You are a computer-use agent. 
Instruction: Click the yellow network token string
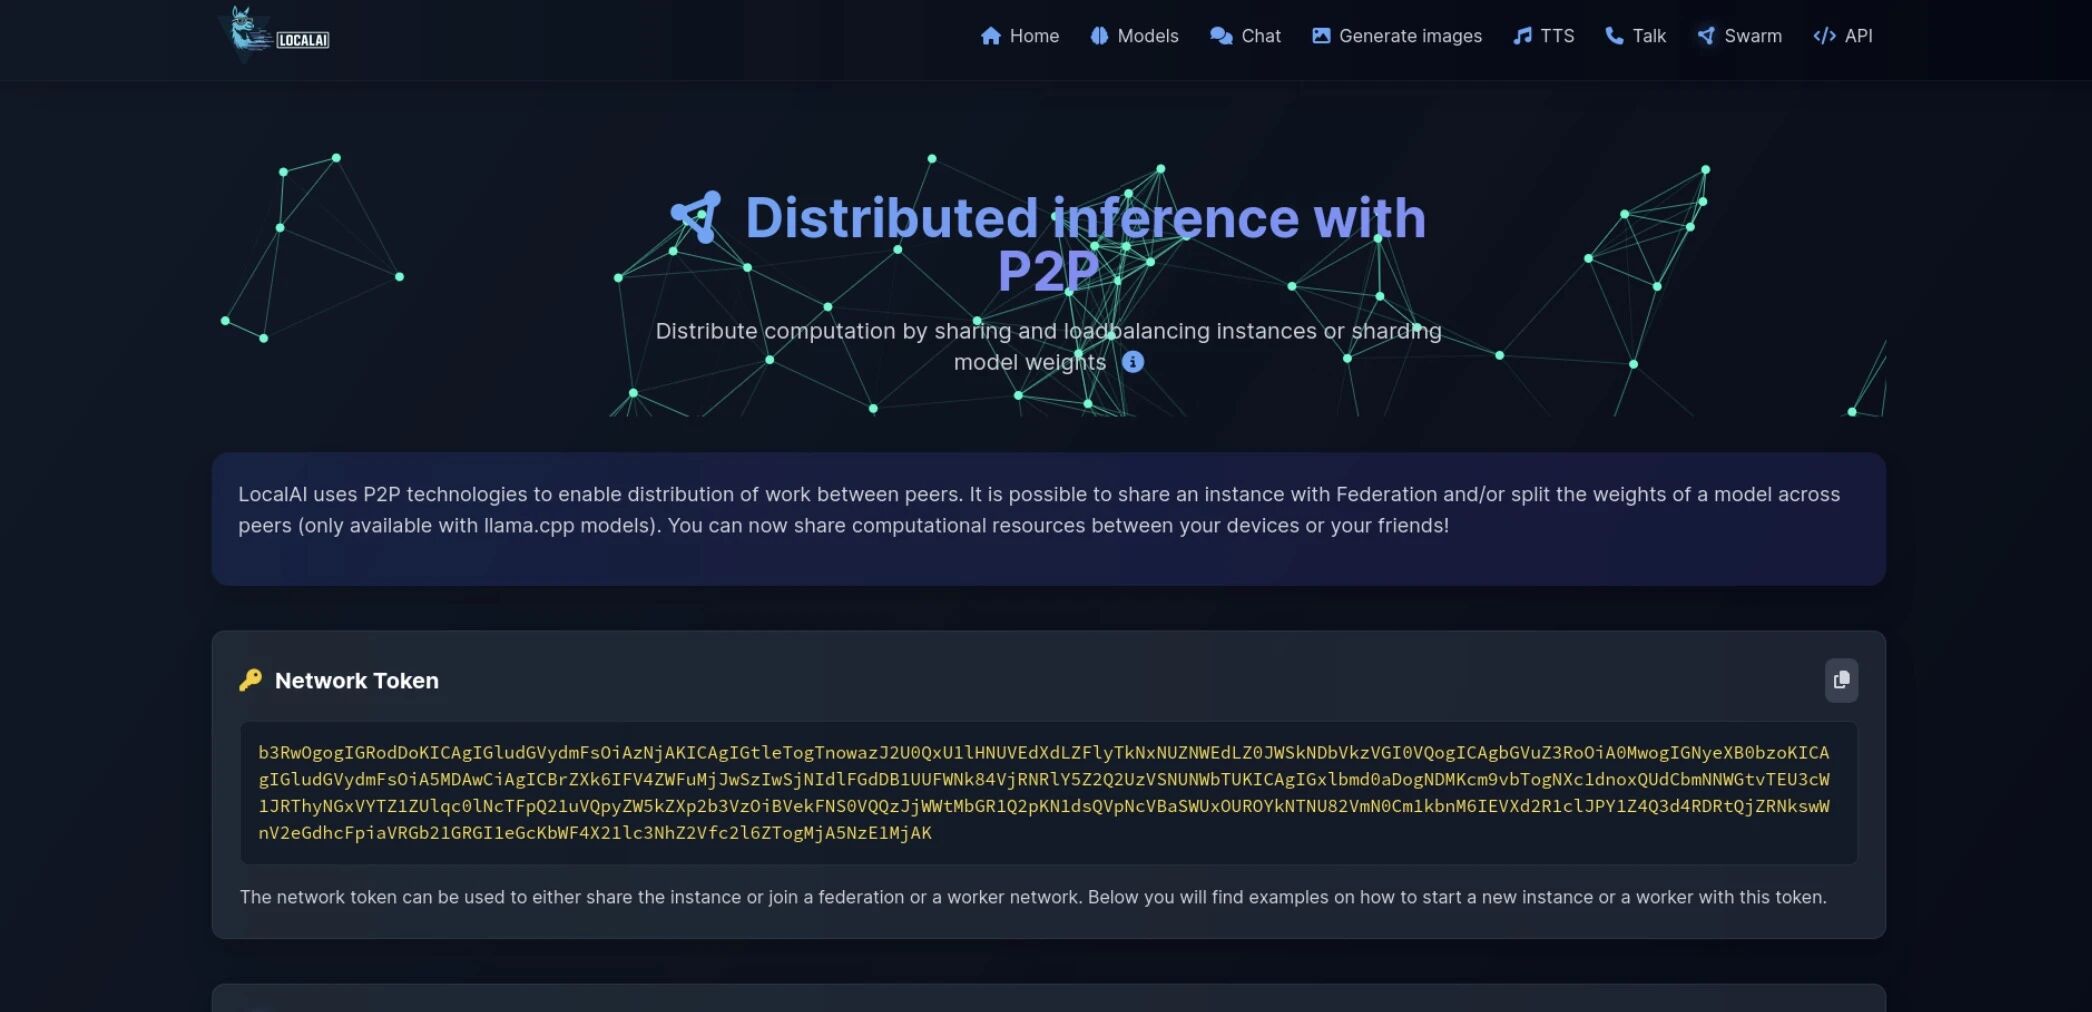point(1043,792)
